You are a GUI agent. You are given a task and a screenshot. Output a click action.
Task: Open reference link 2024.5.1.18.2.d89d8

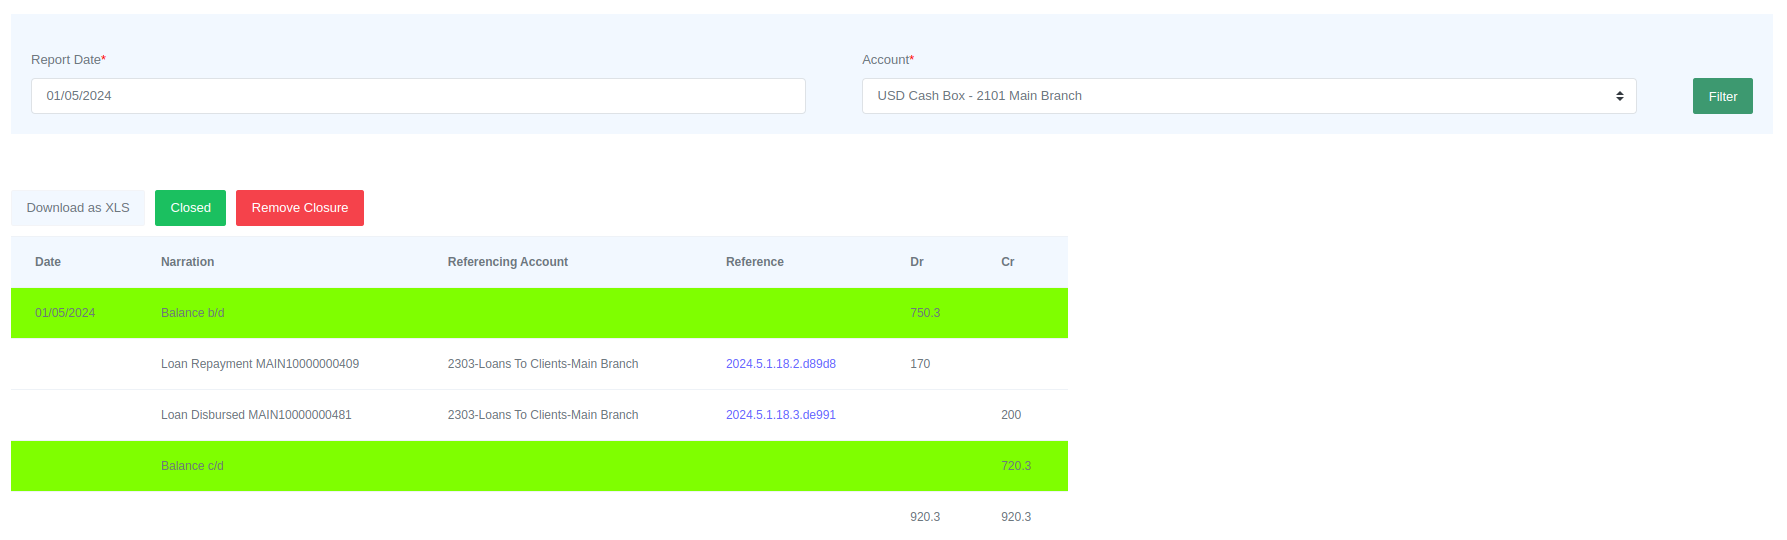[x=780, y=364]
